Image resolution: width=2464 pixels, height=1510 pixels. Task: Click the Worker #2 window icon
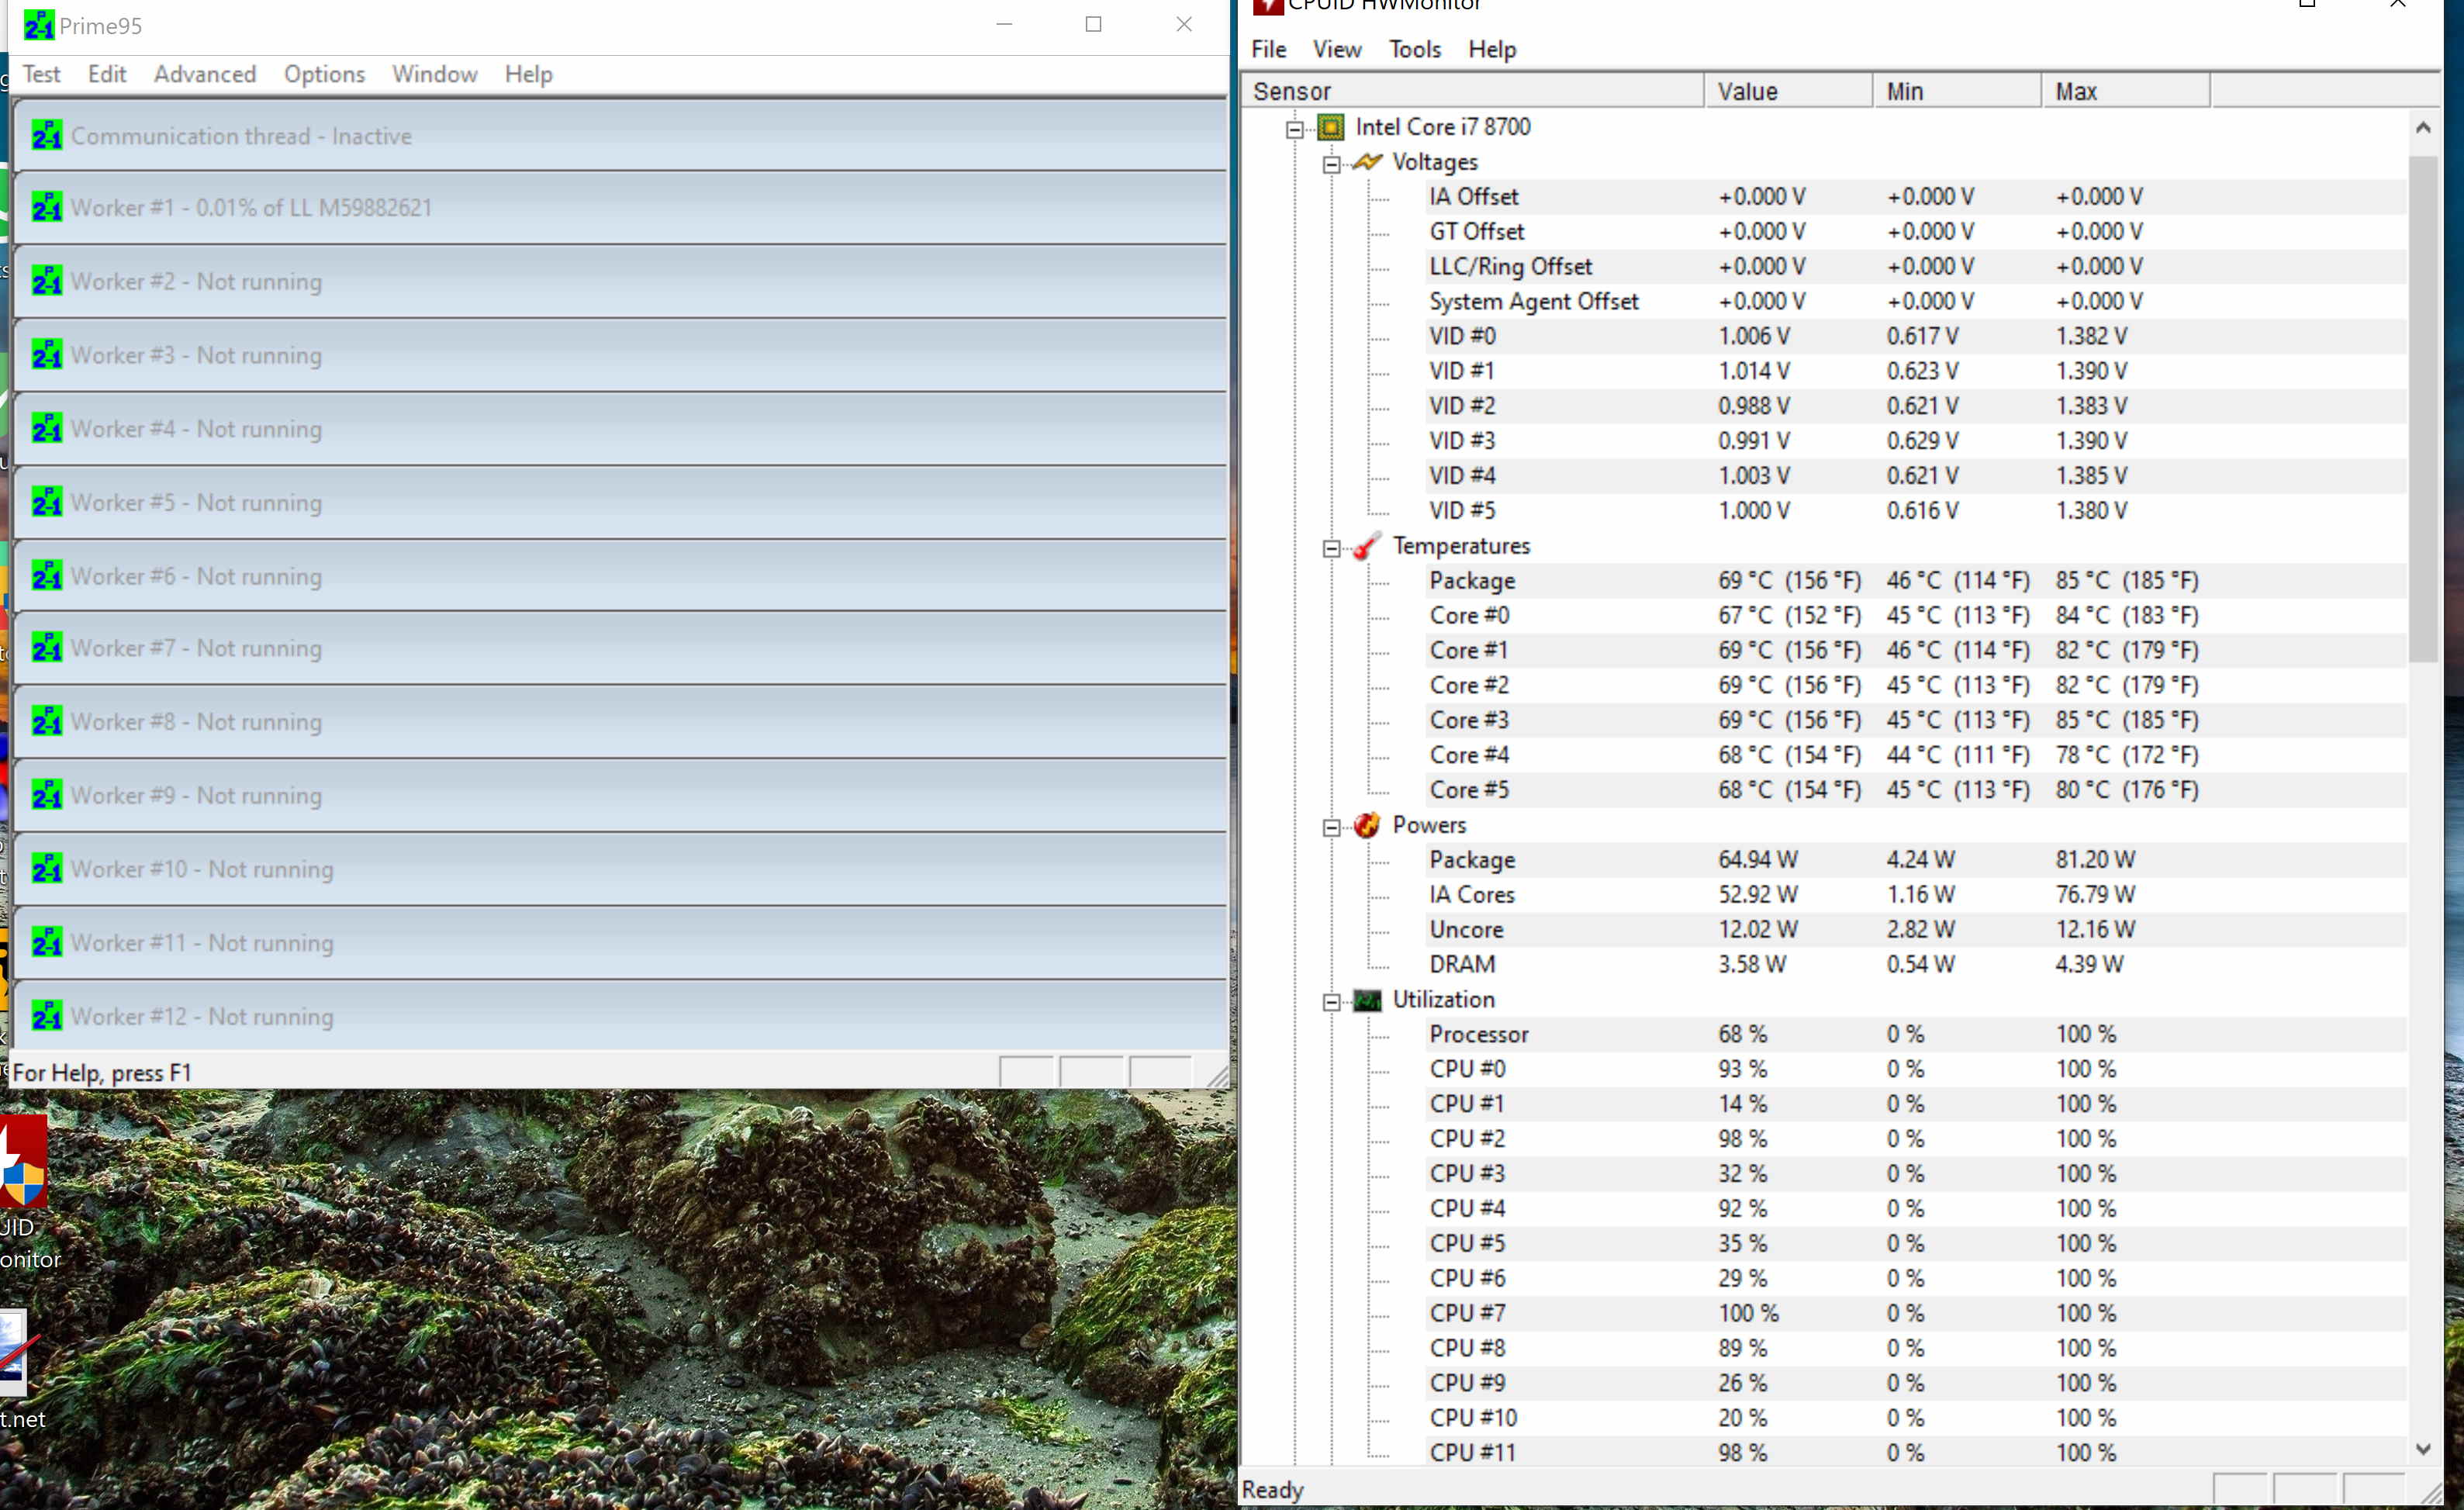coord(47,281)
